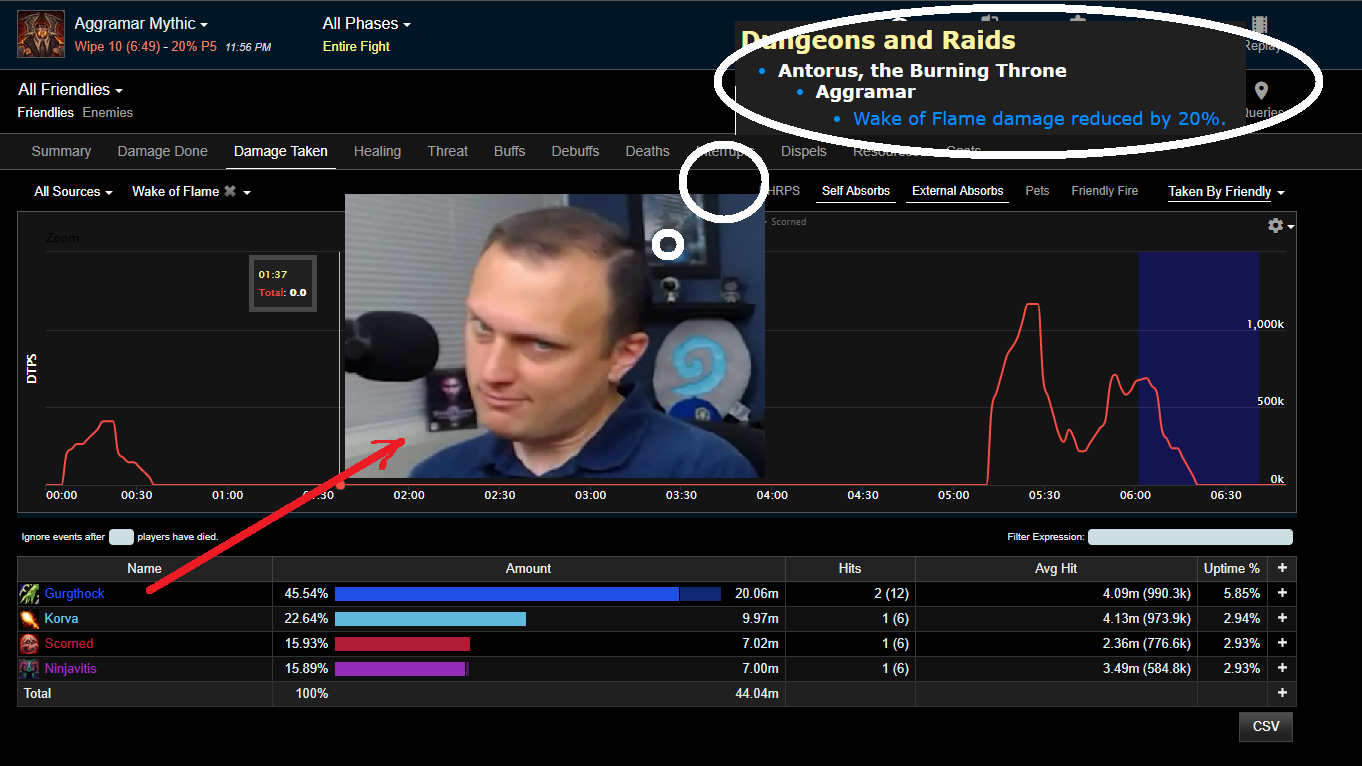Open the Aggramar Mythic fight dropdown
This screenshot has height=766, width=1362.
point(141,23)
